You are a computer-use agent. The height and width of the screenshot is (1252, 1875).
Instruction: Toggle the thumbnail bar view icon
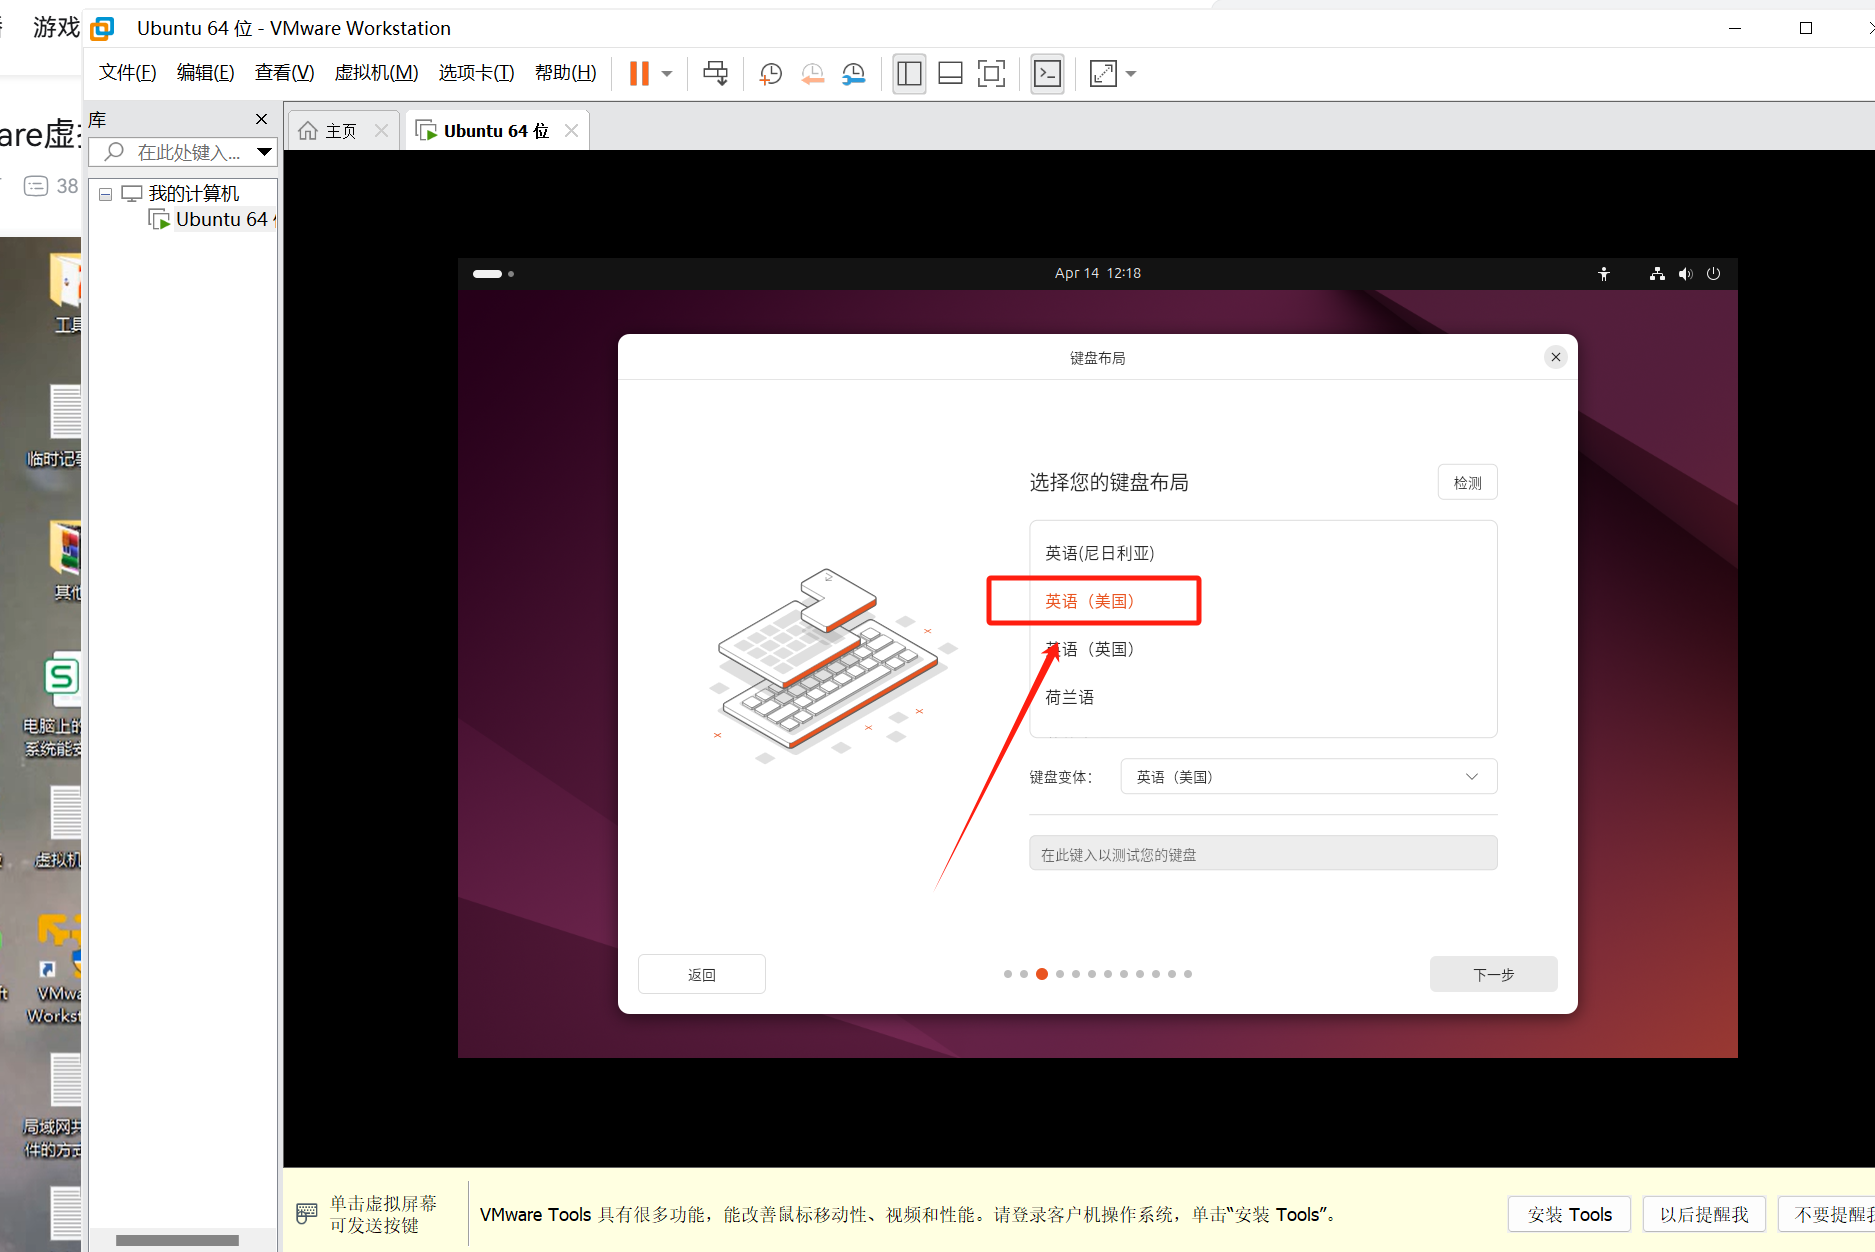point(950,73)
